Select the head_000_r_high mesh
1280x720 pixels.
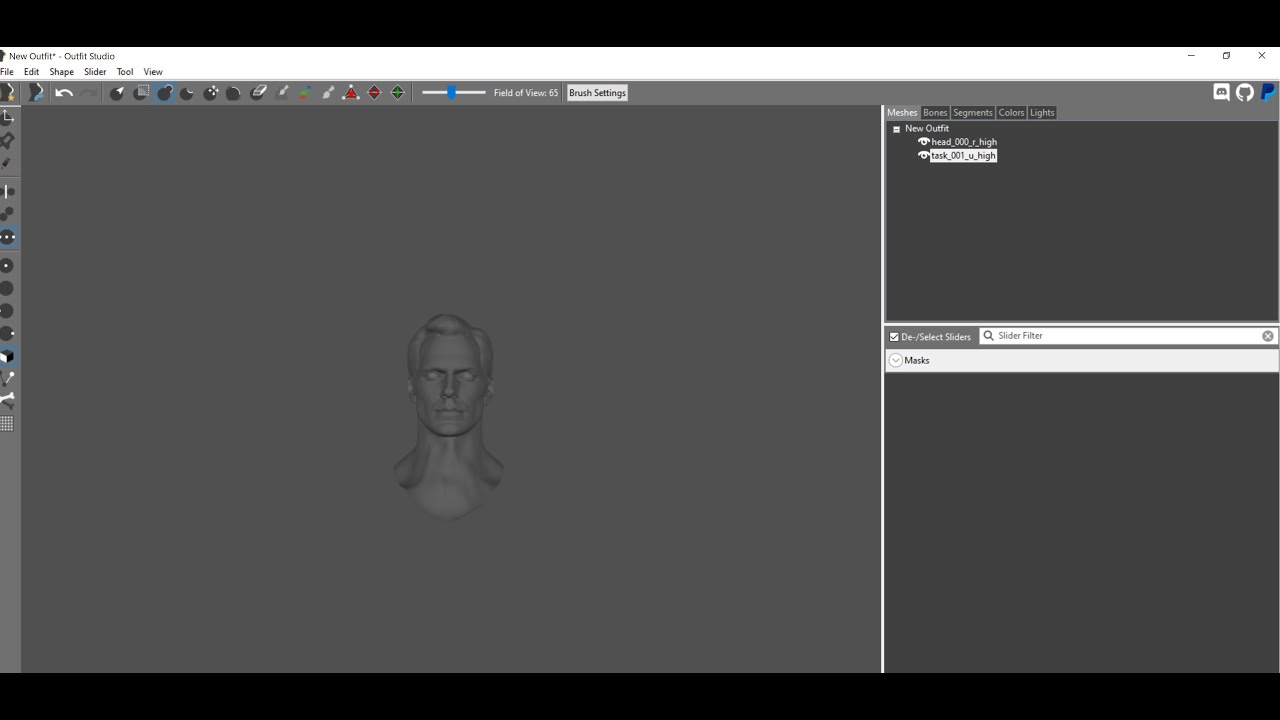coord(964,142)
